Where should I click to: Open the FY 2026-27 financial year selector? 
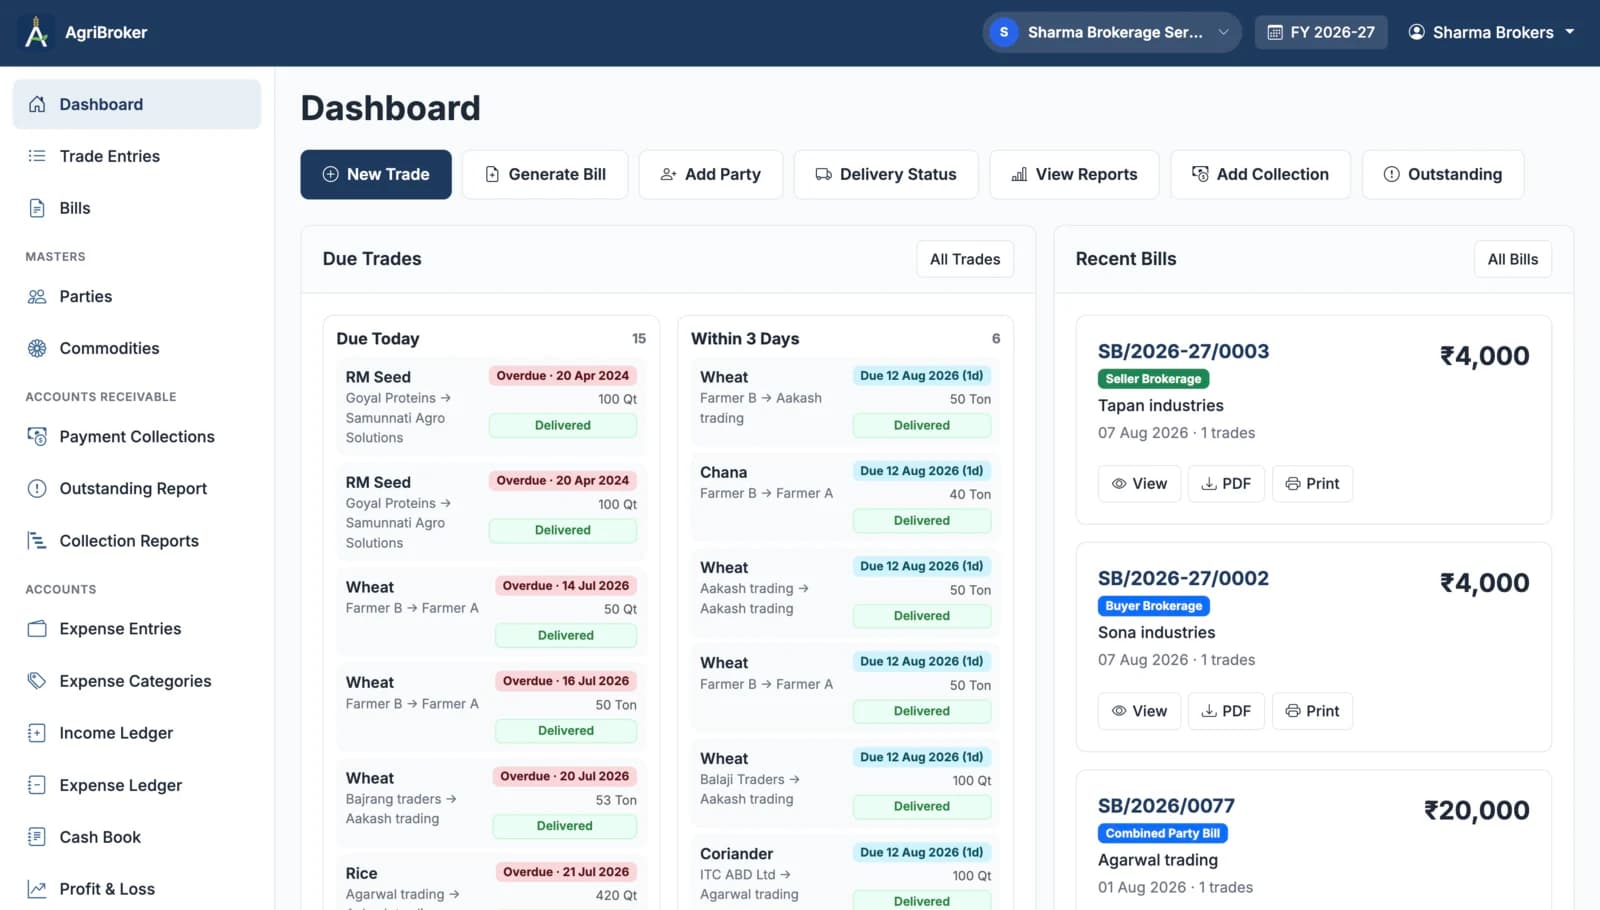pos(1321,32)
